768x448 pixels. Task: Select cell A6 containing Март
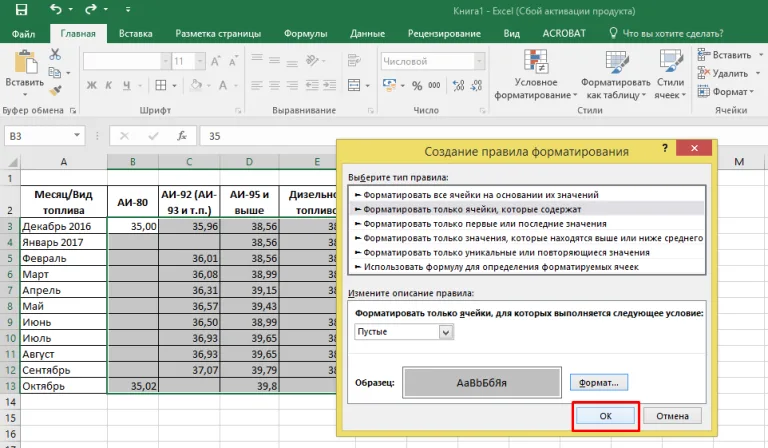(64, 274)
